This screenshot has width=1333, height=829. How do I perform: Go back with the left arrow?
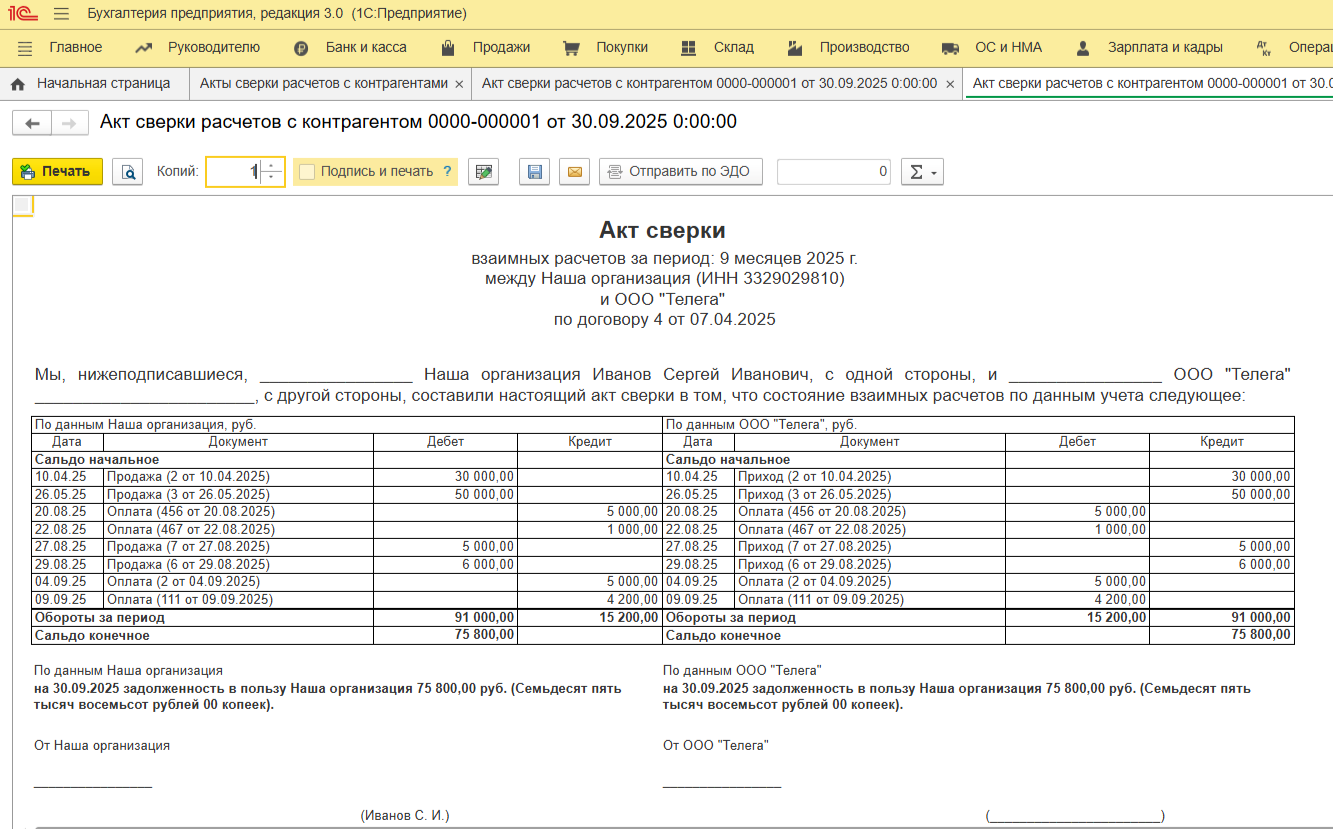coord(33,123)
